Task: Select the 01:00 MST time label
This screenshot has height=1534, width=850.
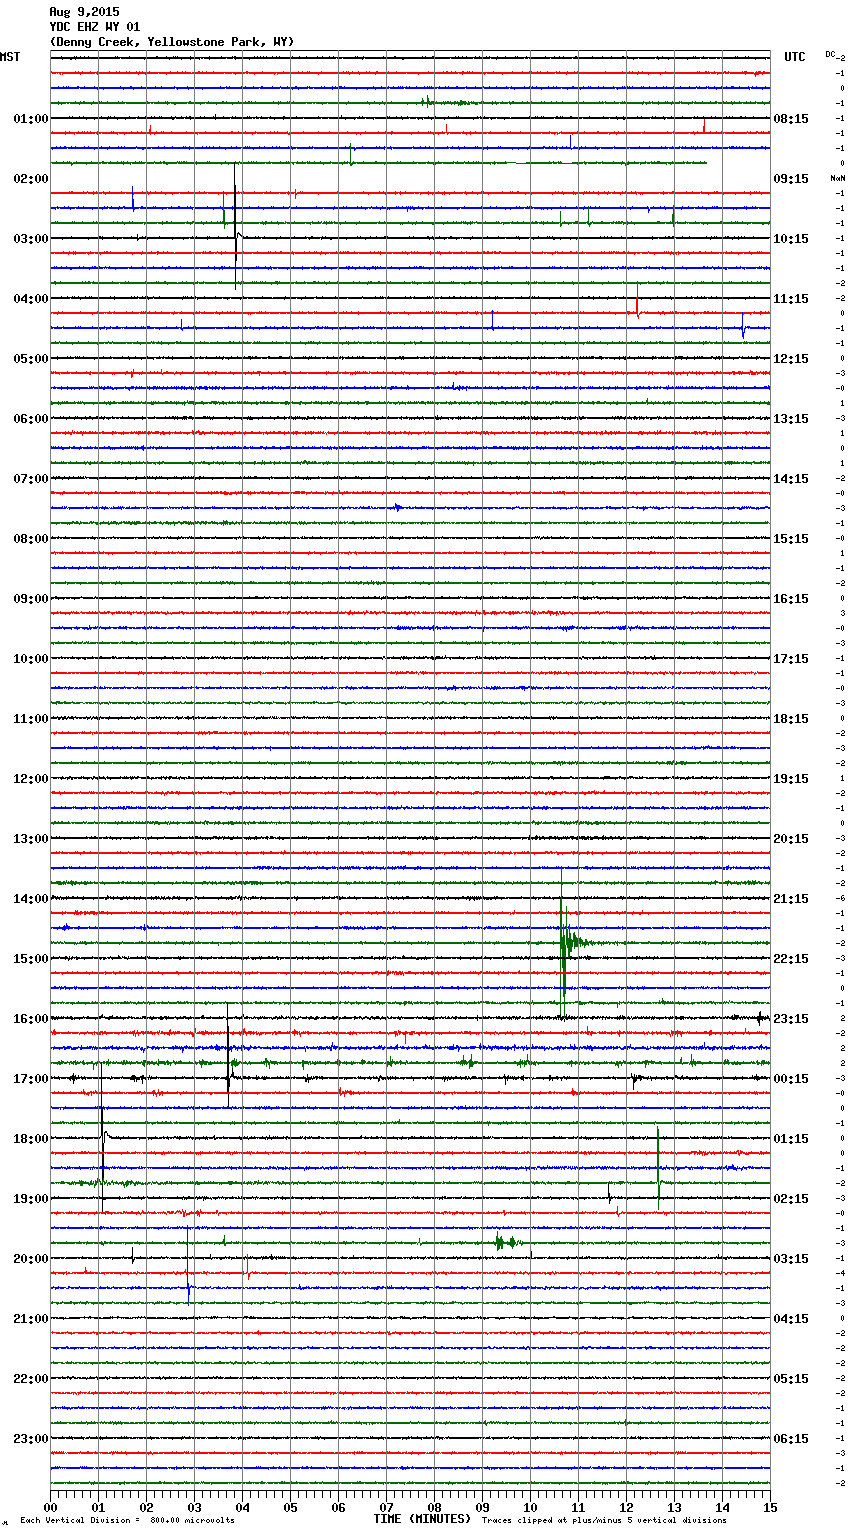Action: click(x=31, y=119)
